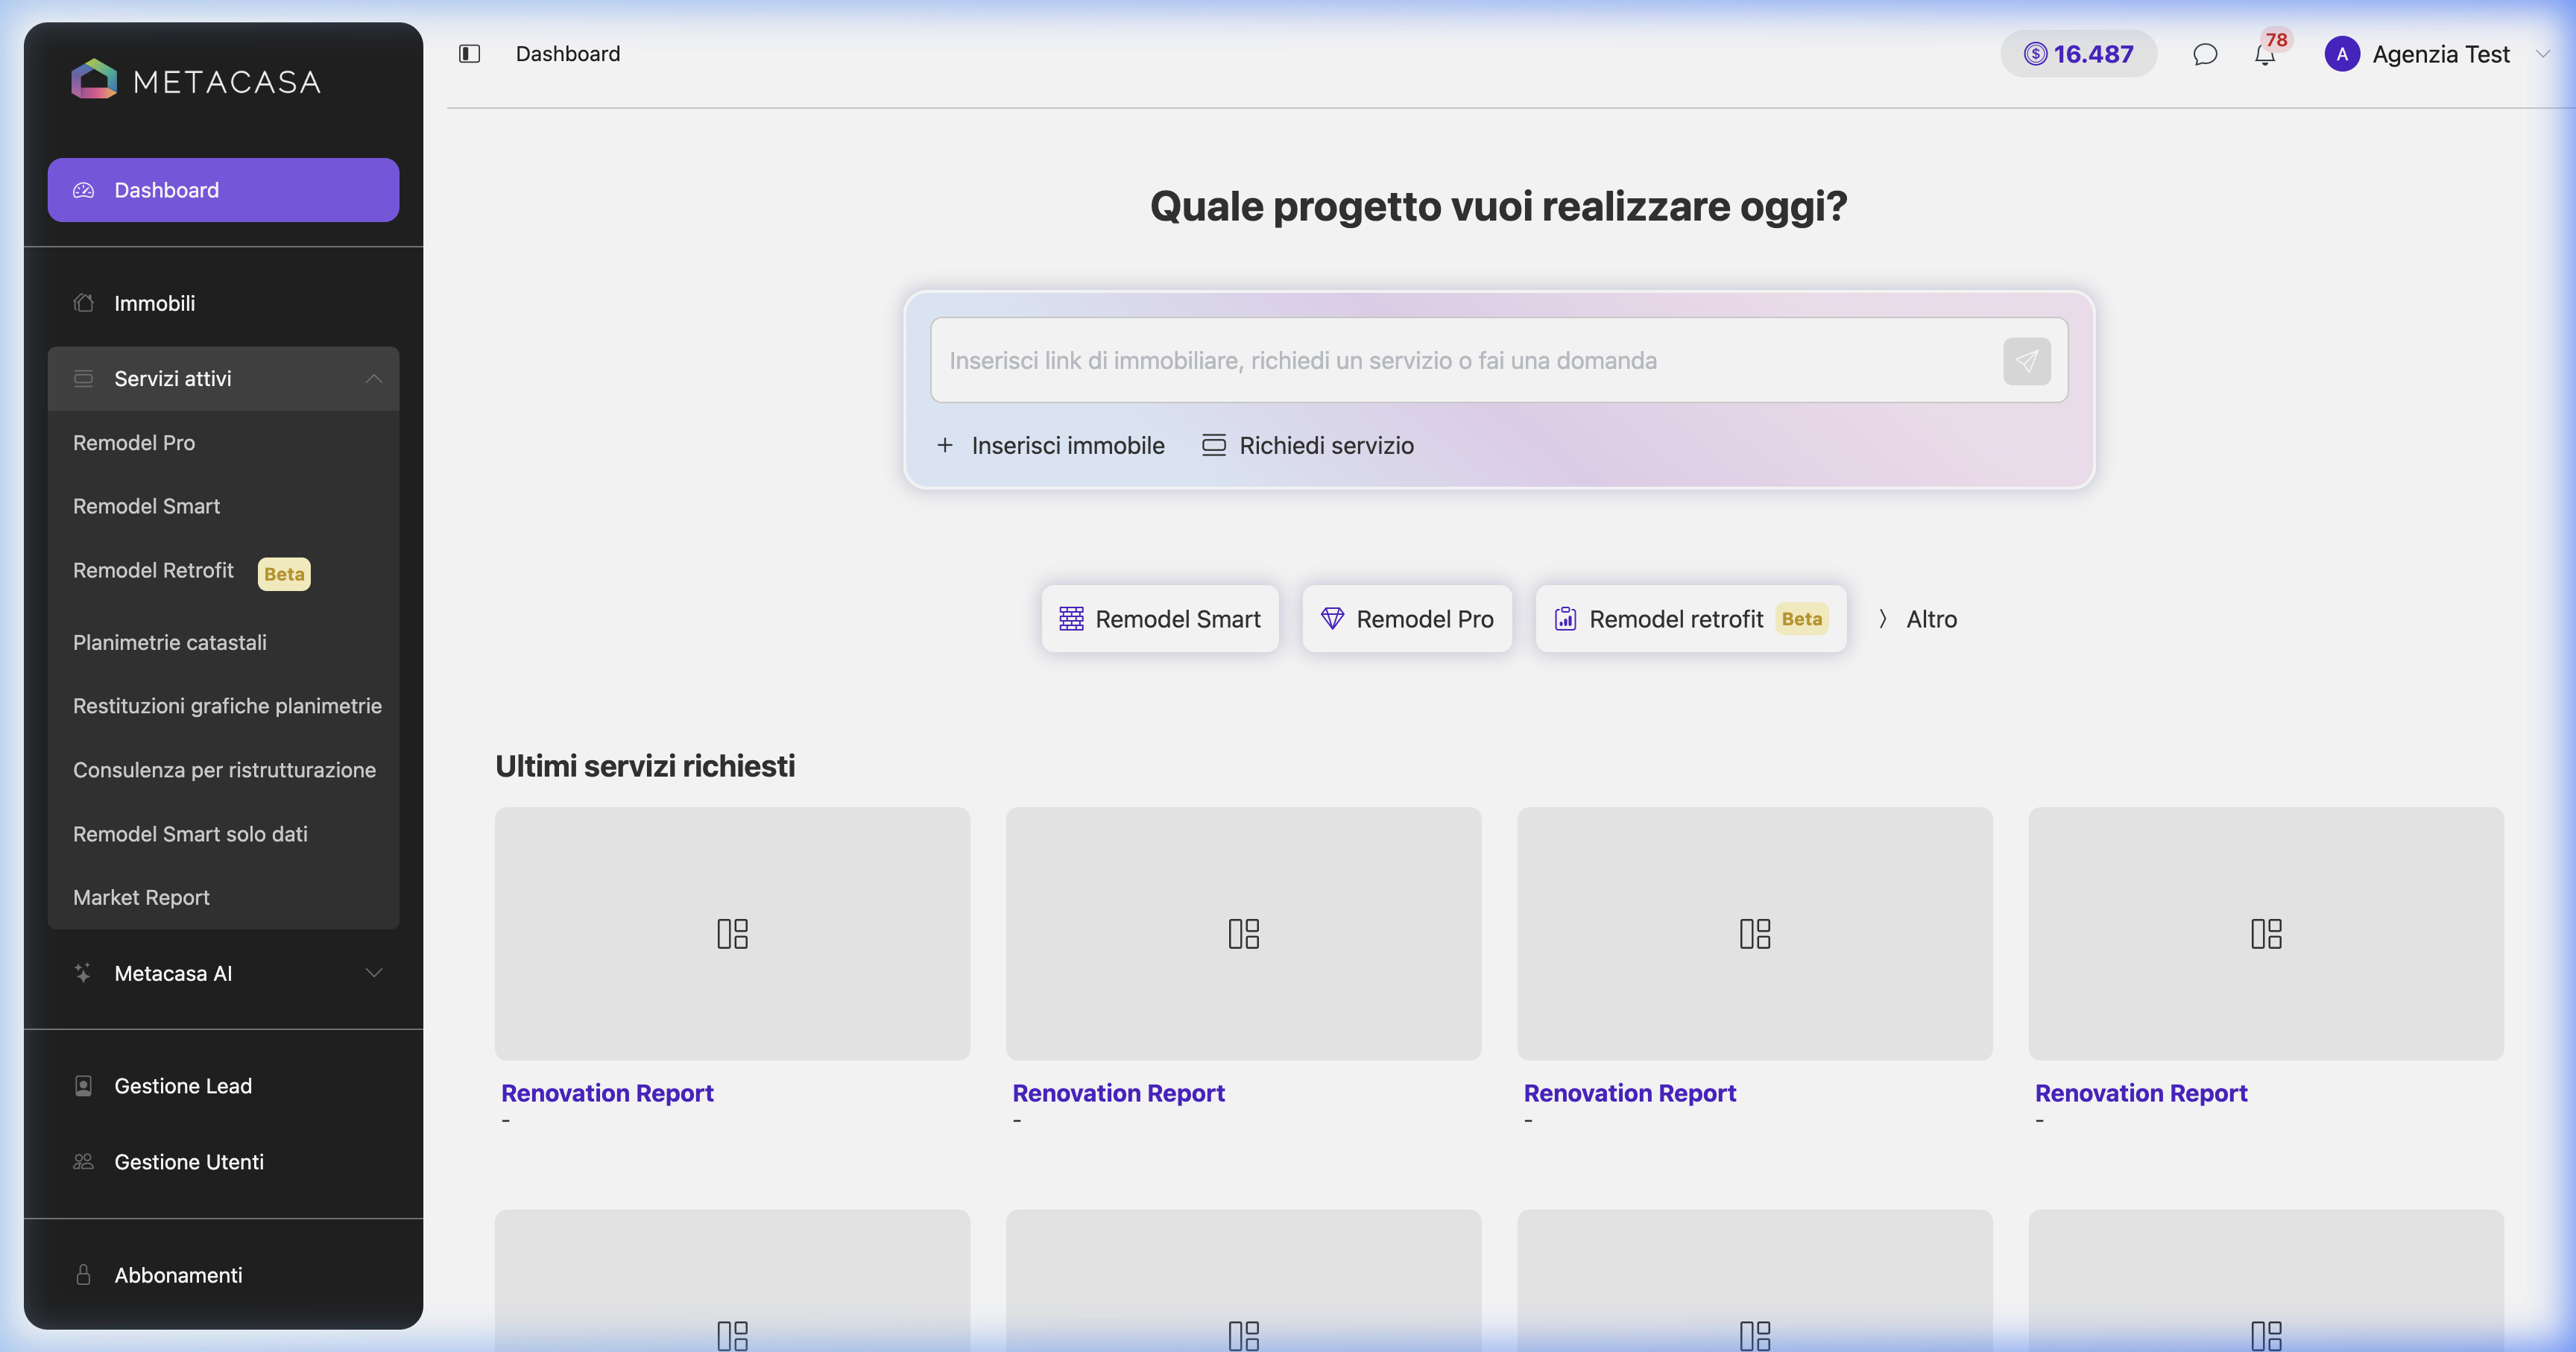Open the notifications bell
Image resolution: width=2576 pixels, height=1352 pixels.
[x=2265, y=55]
